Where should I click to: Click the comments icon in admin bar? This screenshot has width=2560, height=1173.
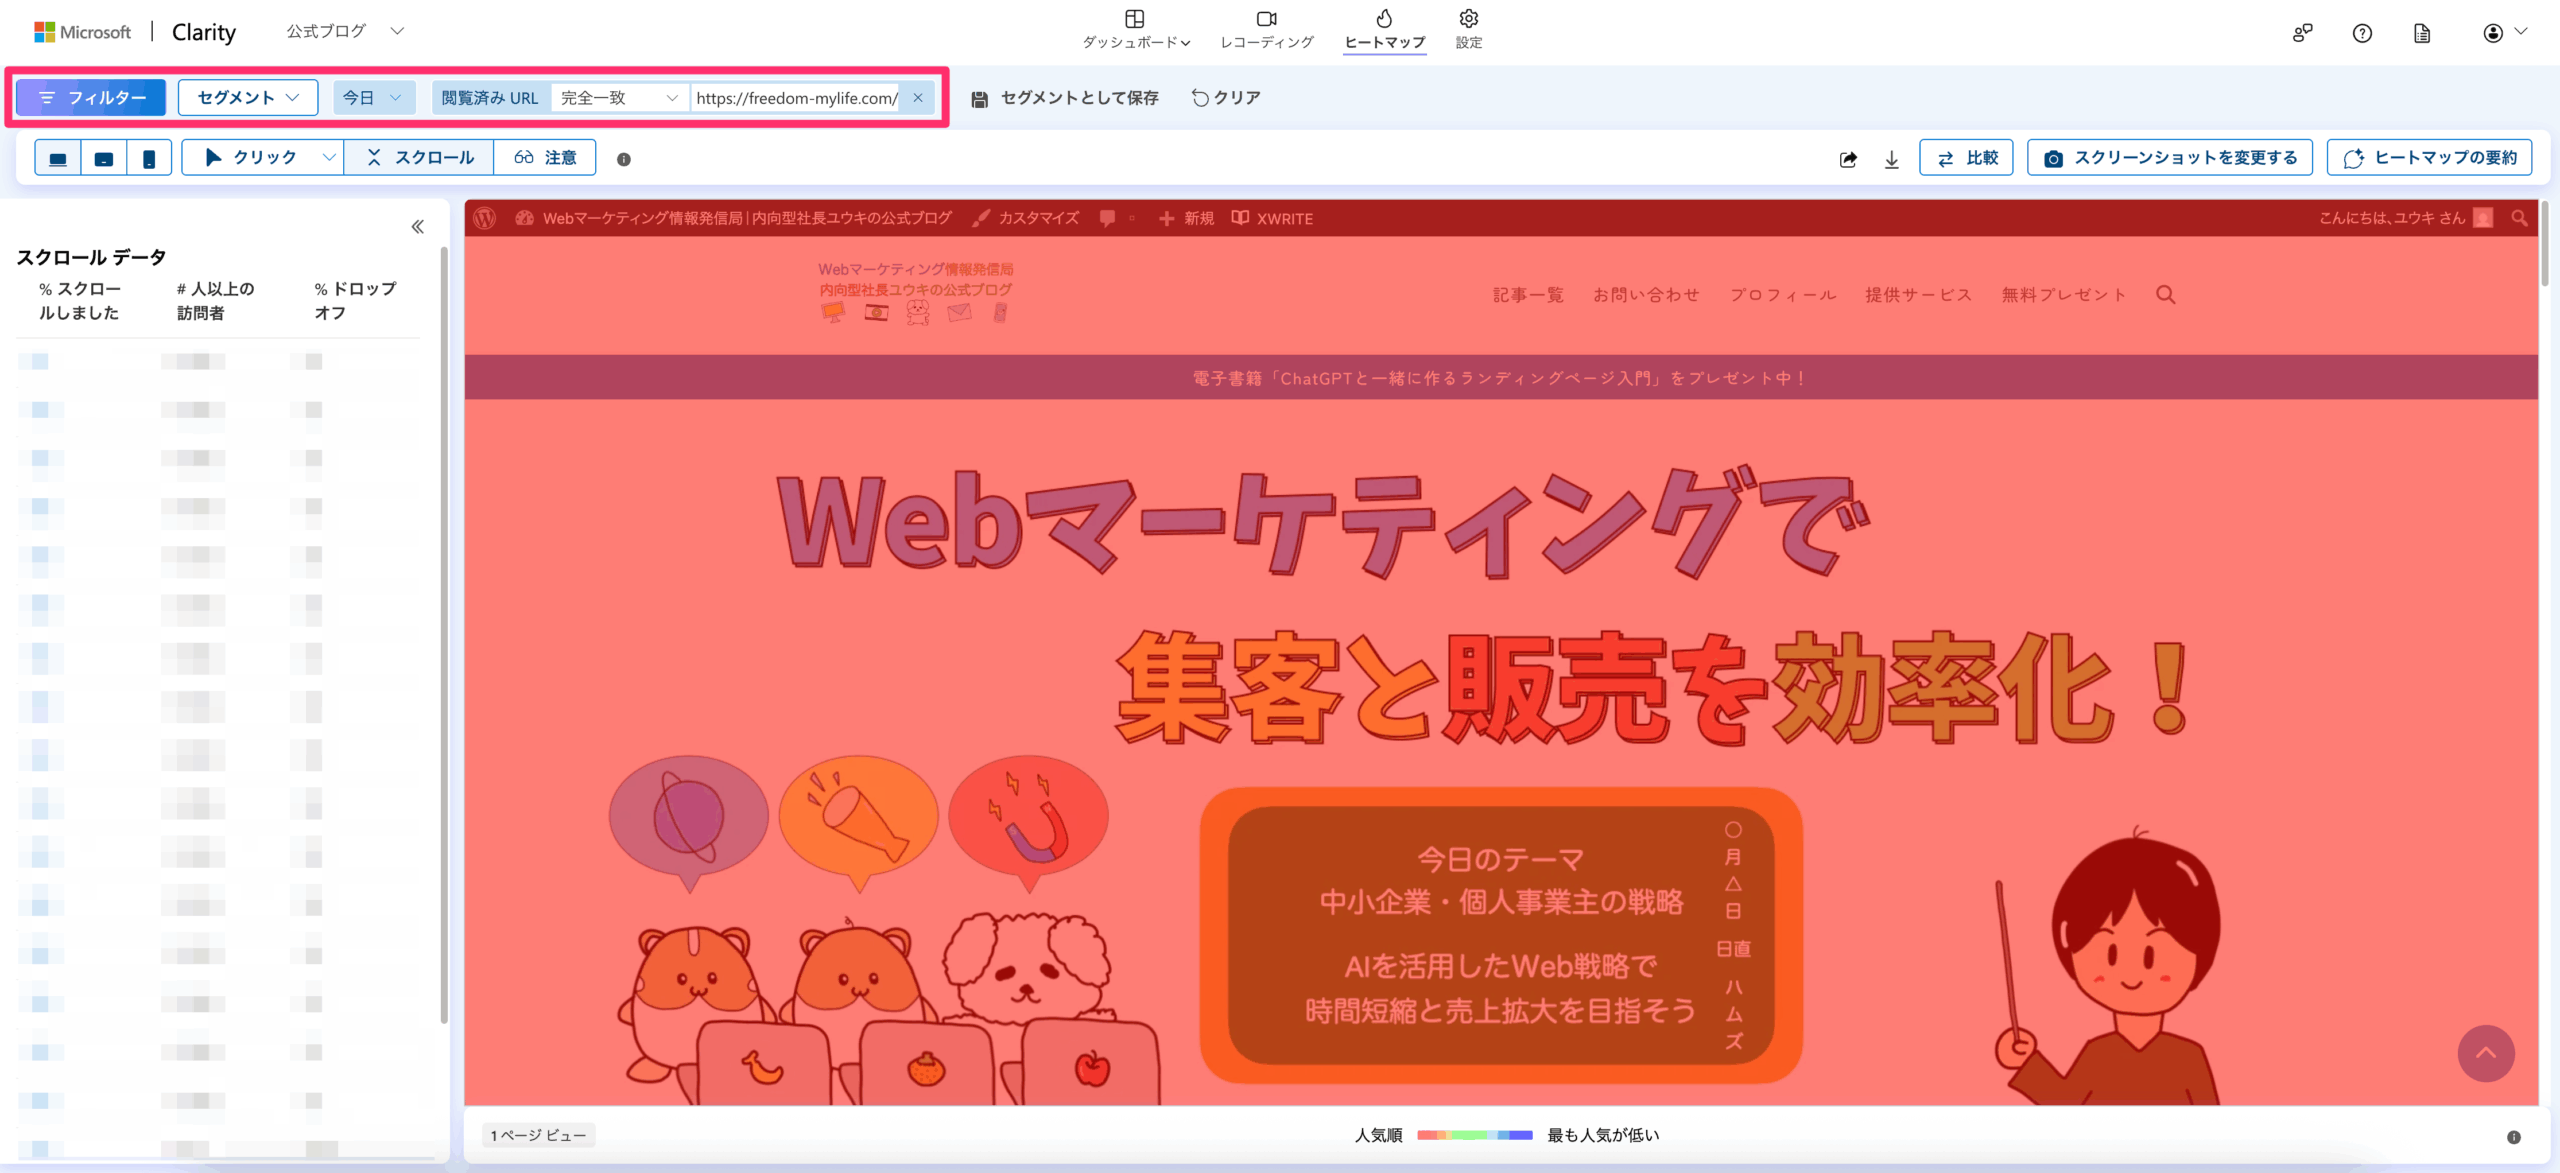pos(1107,218)
